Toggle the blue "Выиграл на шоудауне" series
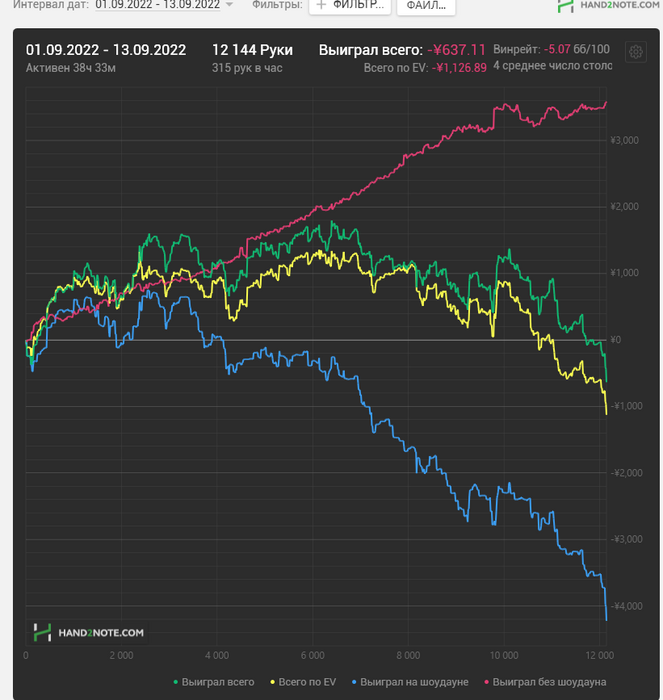Viewport: 663px width, 700px height. 414,682
